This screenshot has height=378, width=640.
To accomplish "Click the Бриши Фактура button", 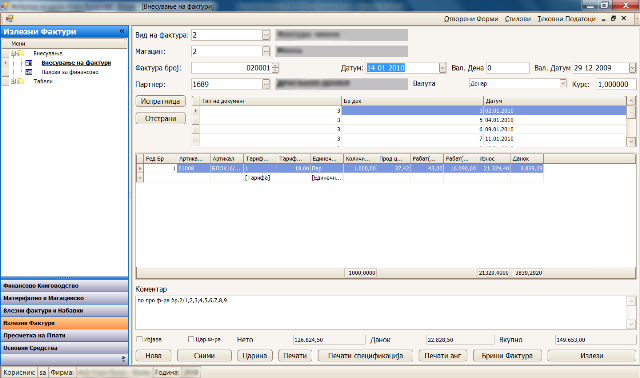I will coord(507,356).
